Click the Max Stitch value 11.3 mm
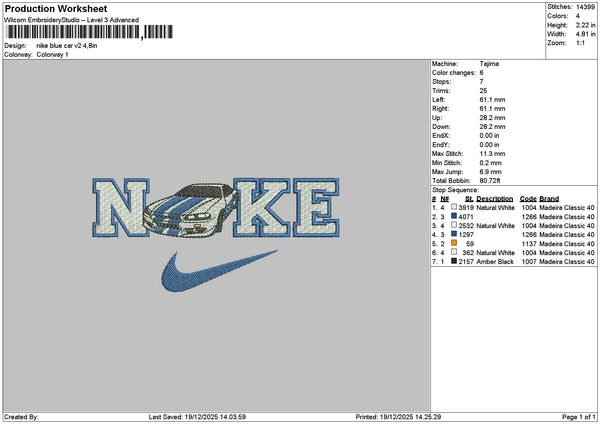 [x=492, y=154]
